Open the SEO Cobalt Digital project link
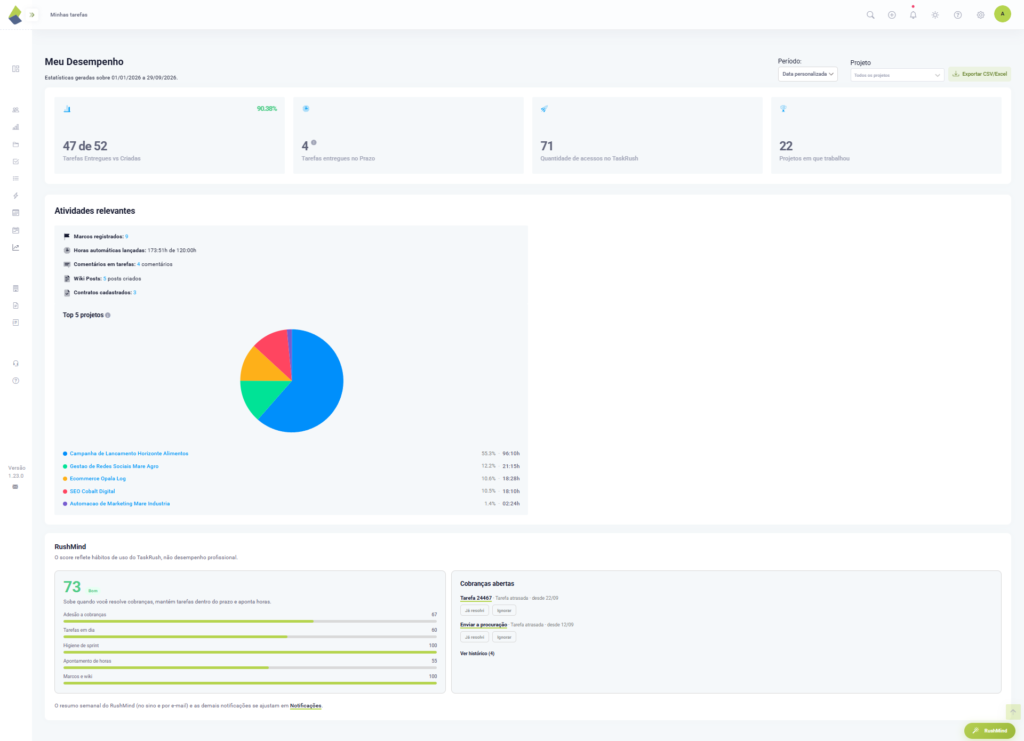 tap(92, 491)
